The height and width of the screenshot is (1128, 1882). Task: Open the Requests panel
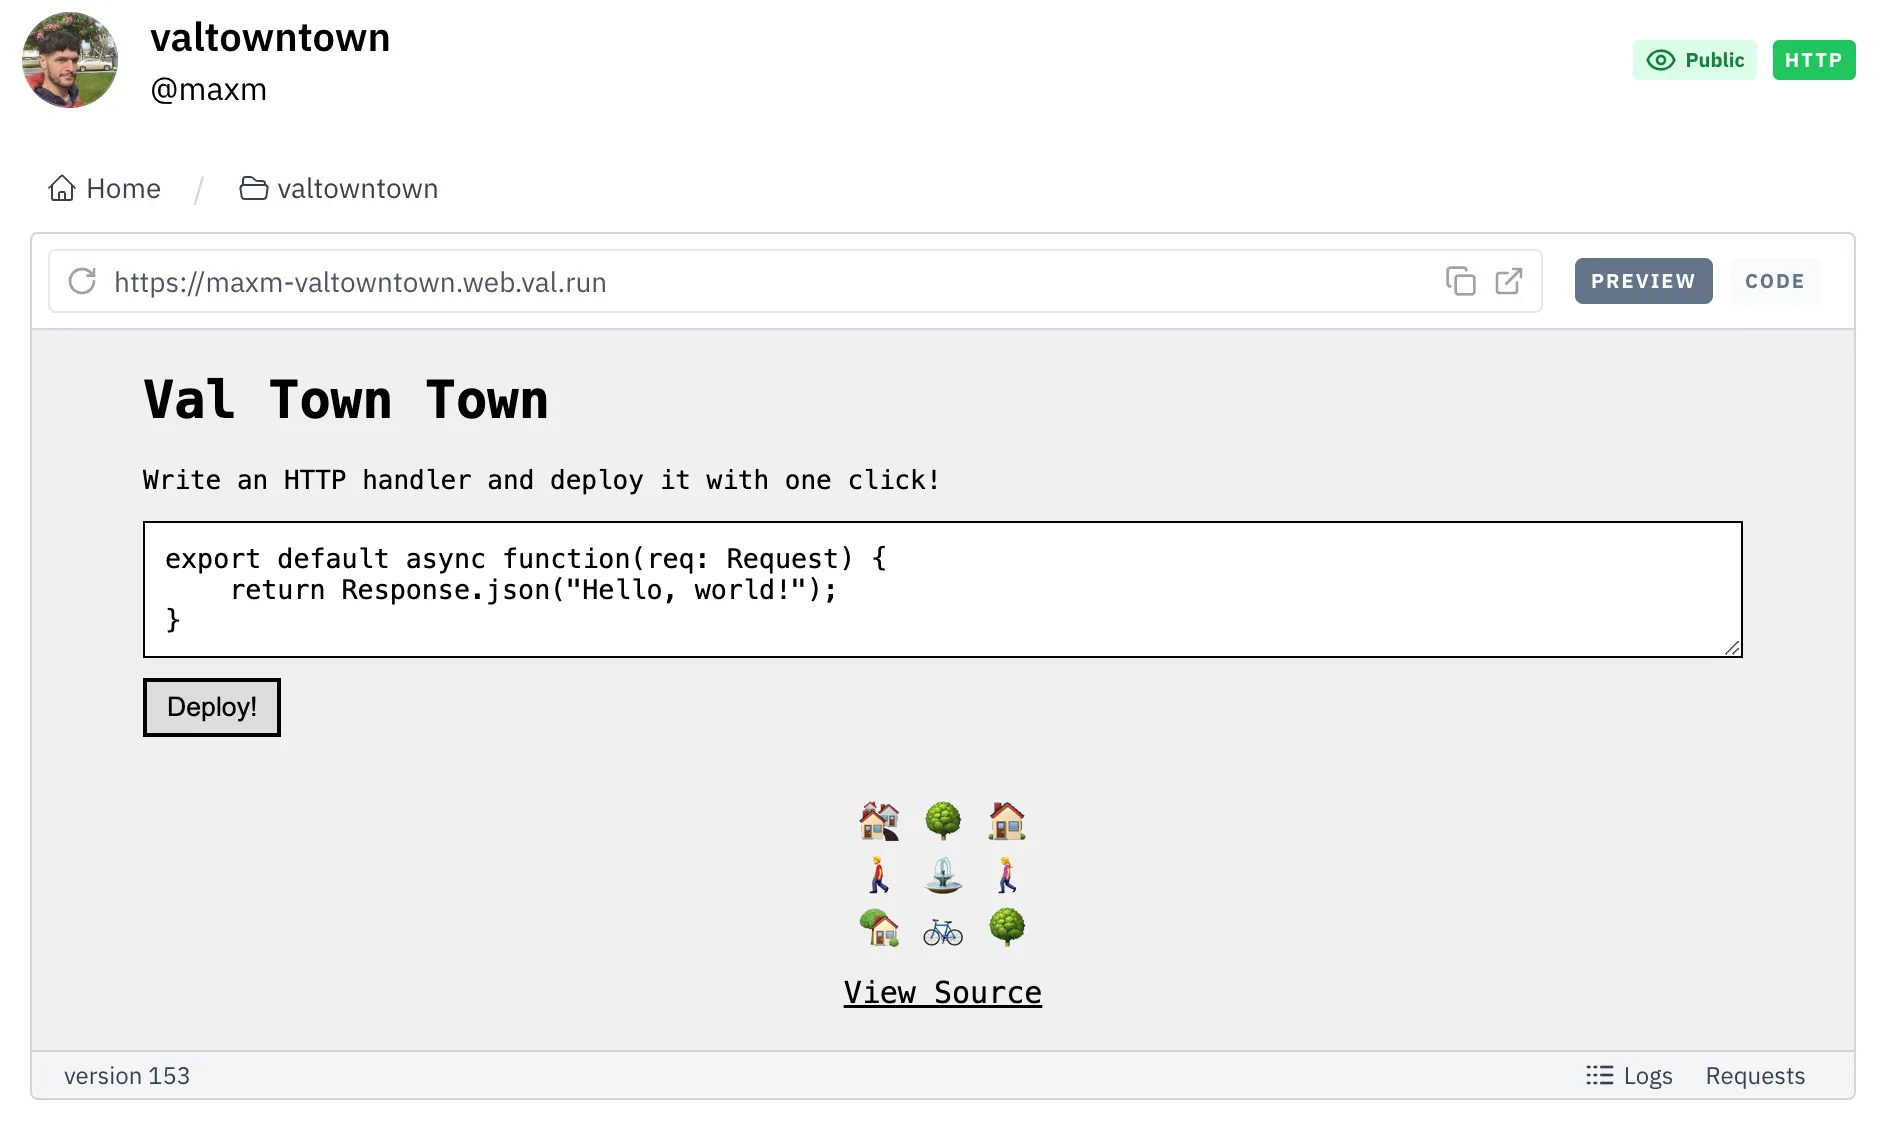coord(1755,1076)
